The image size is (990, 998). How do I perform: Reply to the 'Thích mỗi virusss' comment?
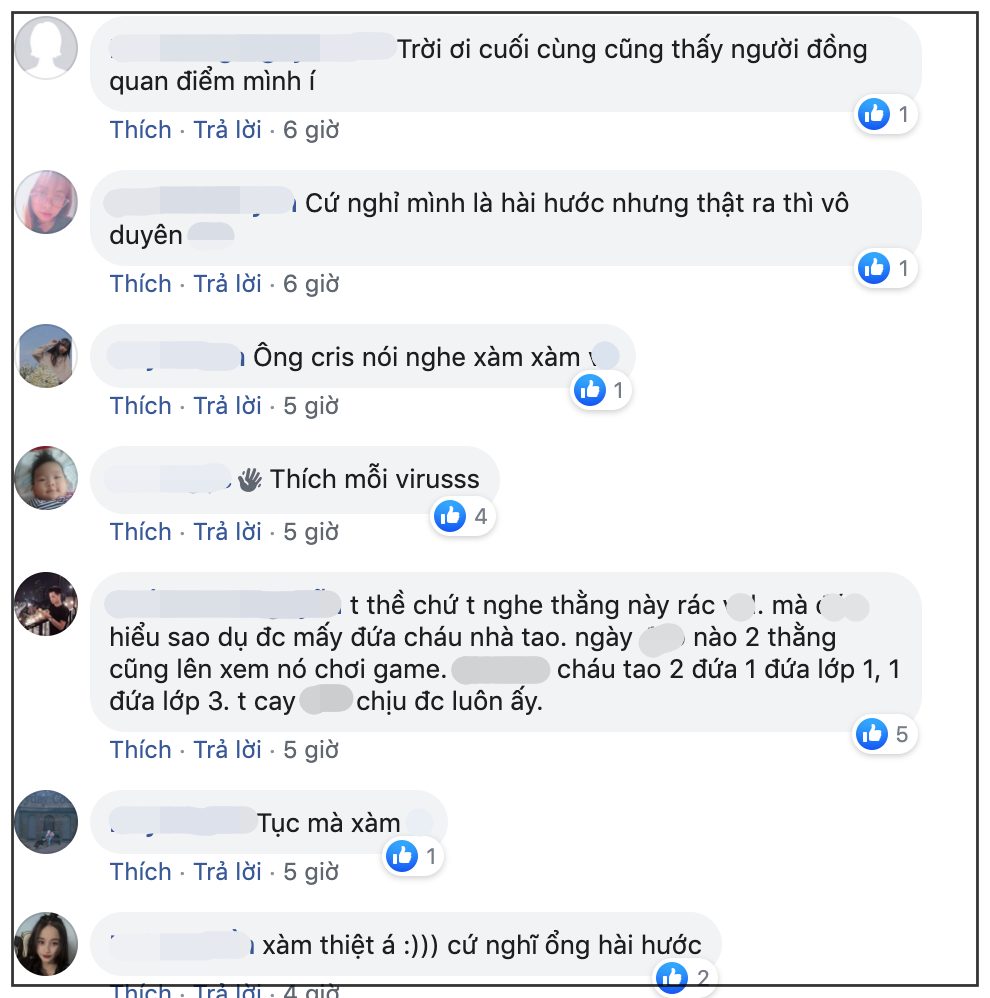227,532
